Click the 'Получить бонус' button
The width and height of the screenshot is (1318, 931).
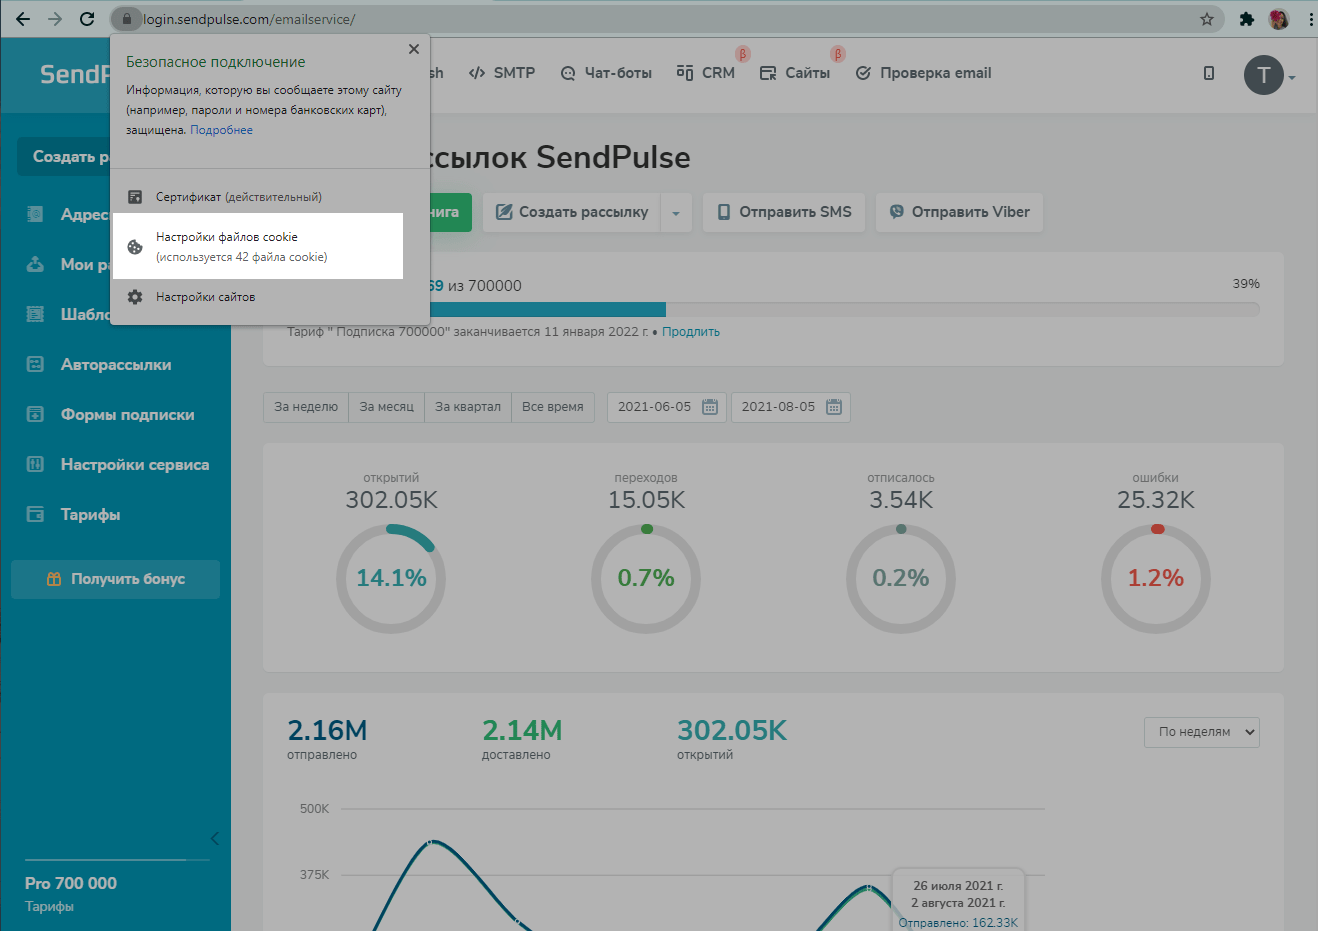115,579
